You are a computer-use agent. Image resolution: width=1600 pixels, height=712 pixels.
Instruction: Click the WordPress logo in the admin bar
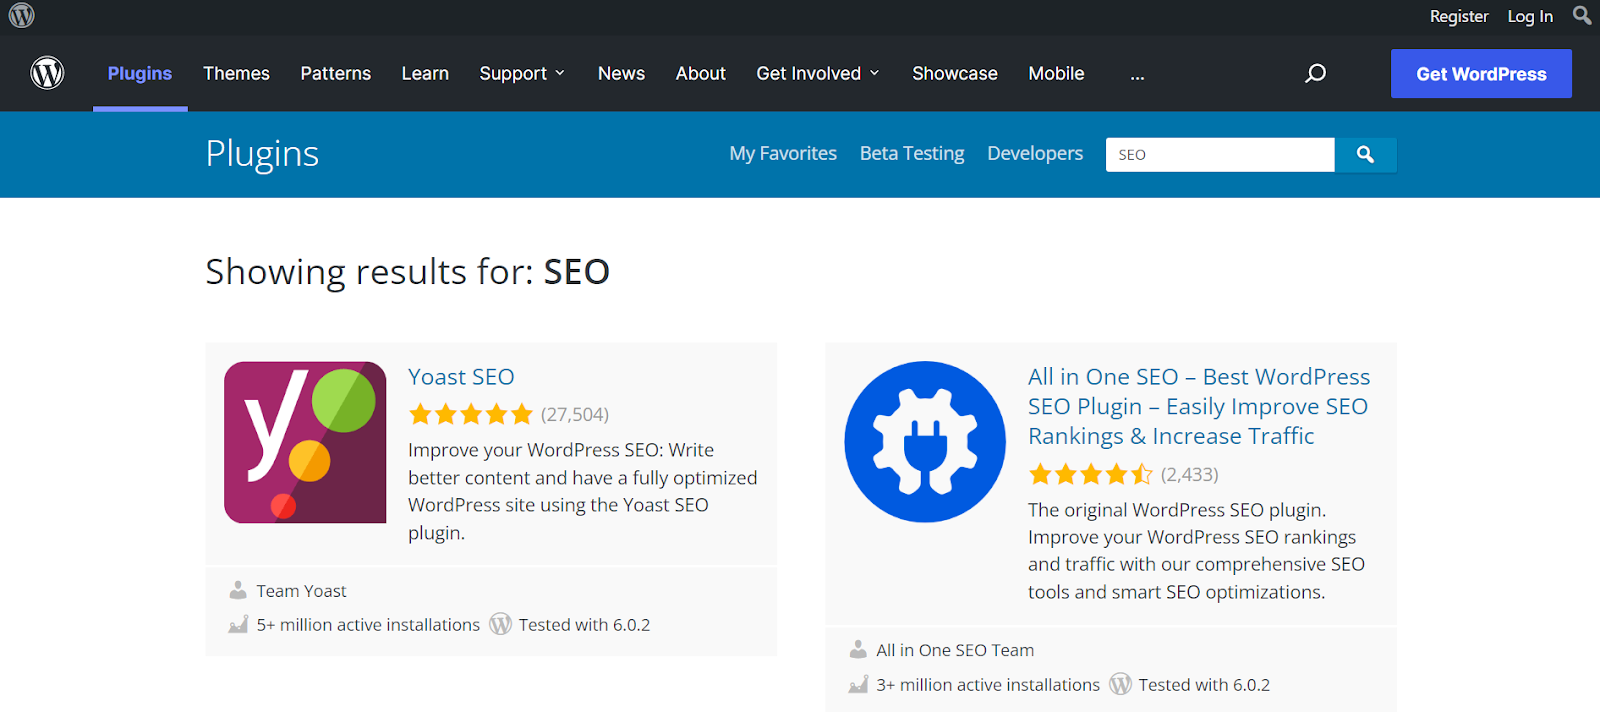tap(22, 16)
